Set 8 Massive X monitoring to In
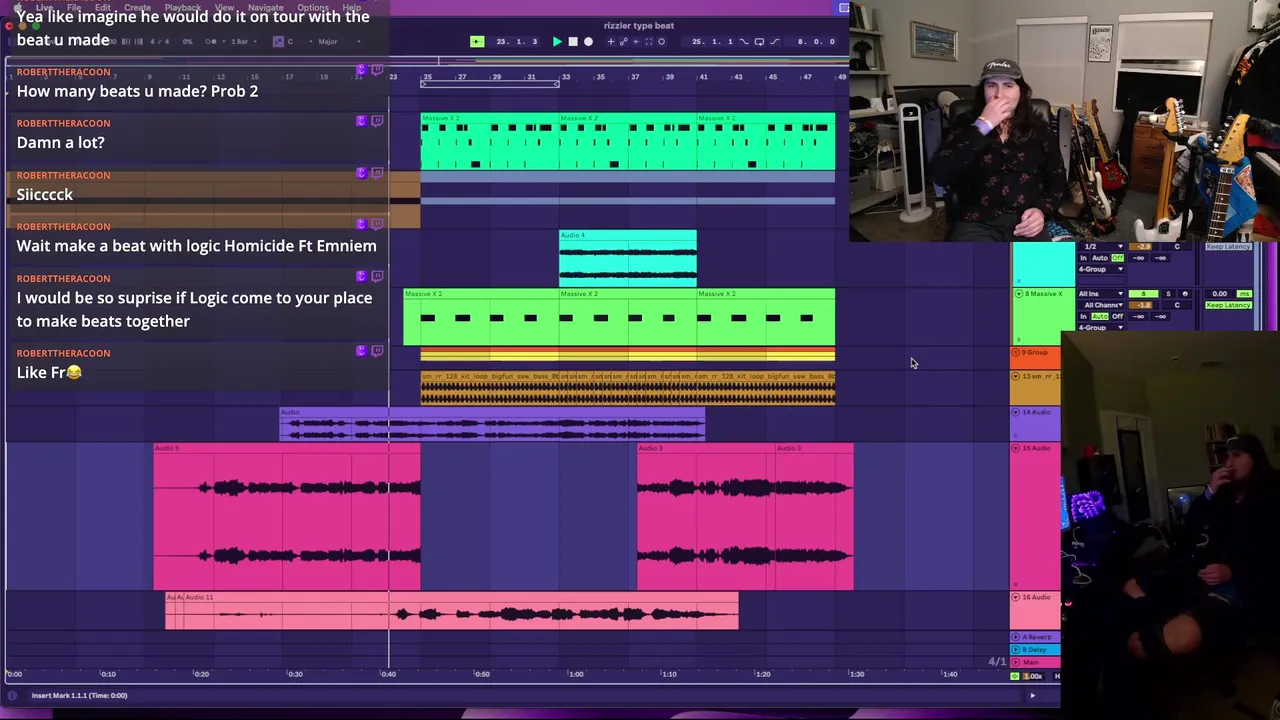1280x720 pixels. 1083,316
